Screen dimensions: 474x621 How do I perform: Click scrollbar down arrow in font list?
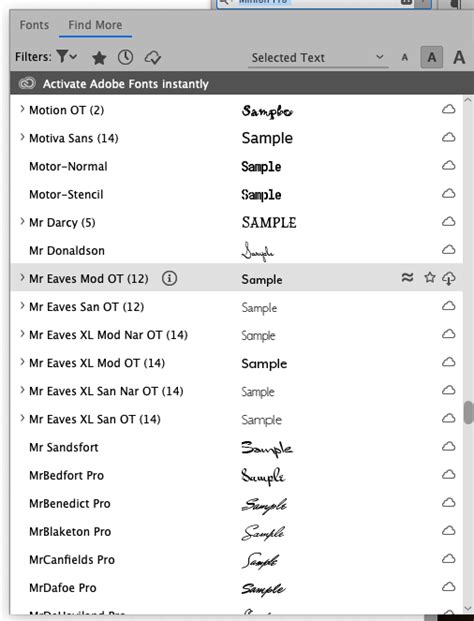click(x=468, y=609)
